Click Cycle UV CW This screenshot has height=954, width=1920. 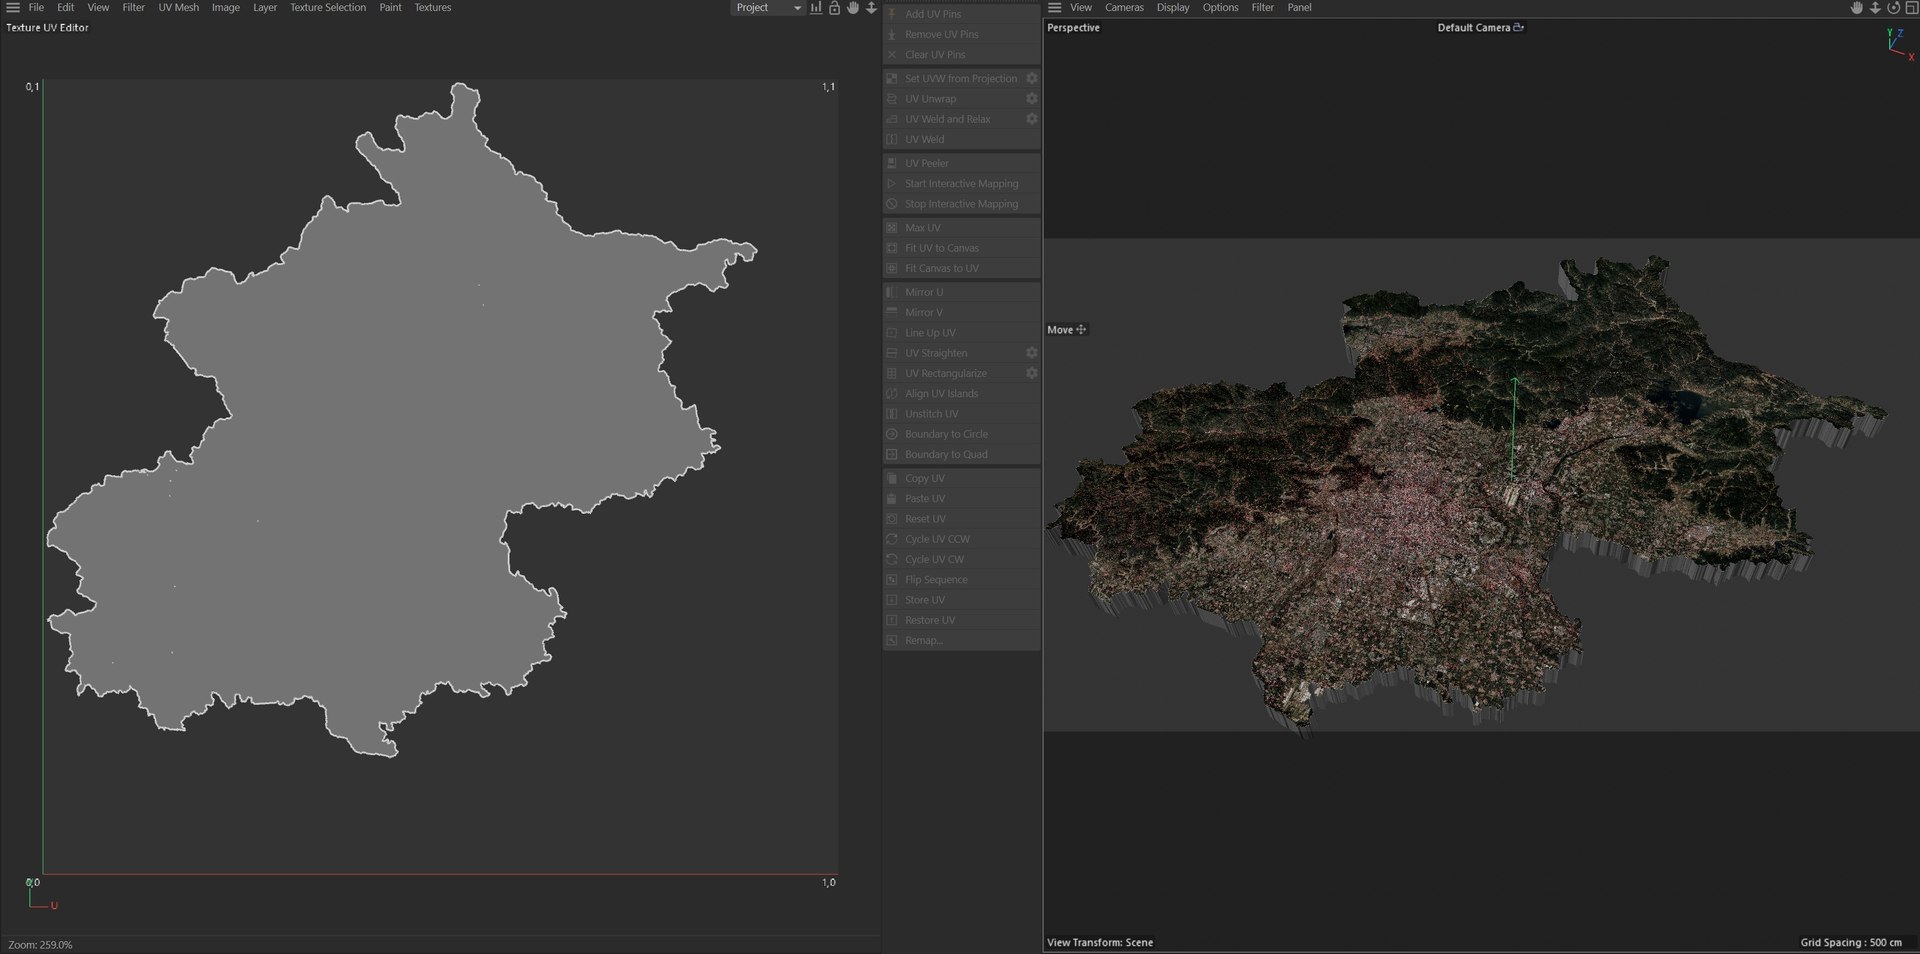[x=961, y=559]
